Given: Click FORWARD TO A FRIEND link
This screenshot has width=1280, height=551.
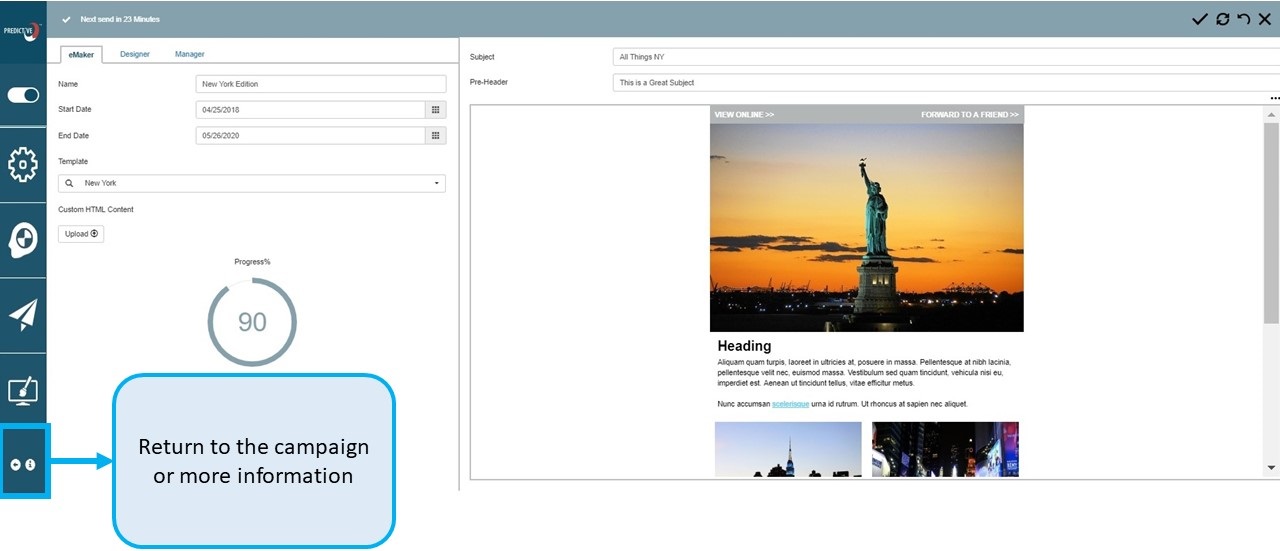Looking at the screenshot, I should (969, 115).
